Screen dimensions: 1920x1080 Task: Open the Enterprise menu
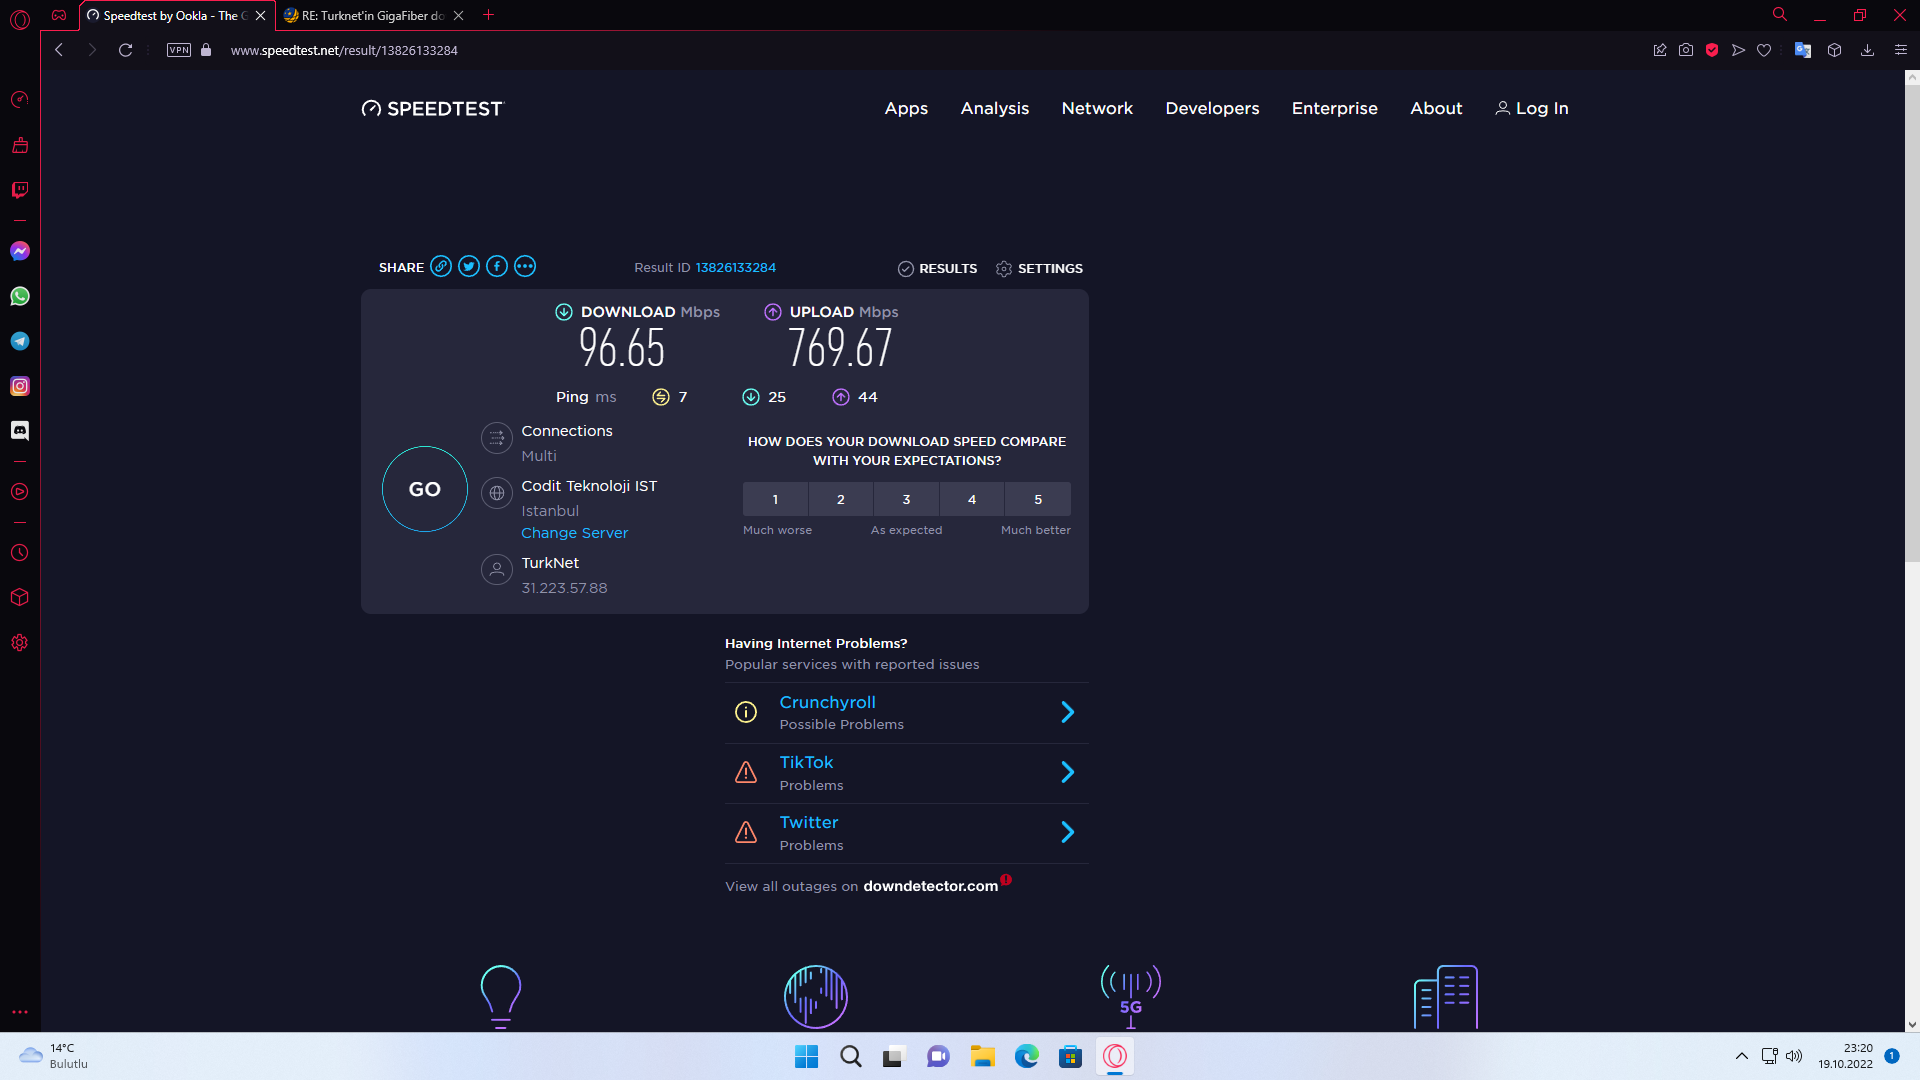pyautogui.click(x=1334, y=108)
